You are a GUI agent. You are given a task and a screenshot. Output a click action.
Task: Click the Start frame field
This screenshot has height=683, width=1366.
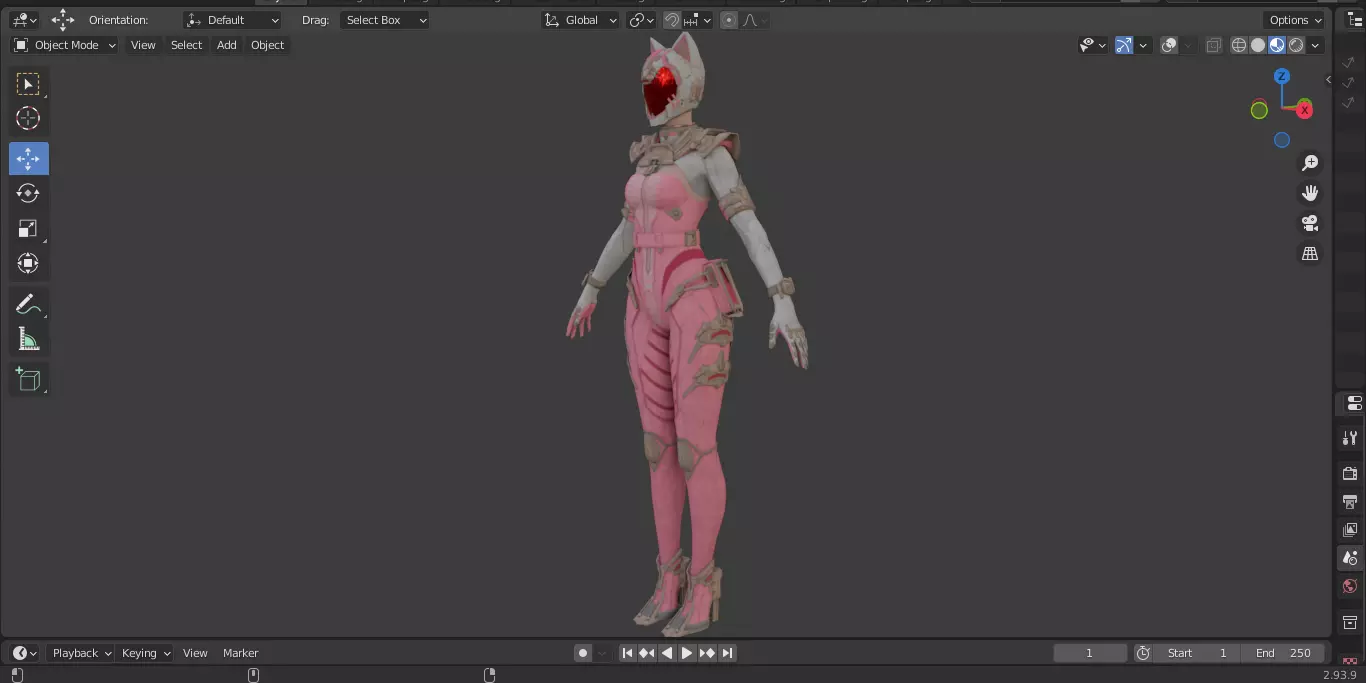[1197, 653]
